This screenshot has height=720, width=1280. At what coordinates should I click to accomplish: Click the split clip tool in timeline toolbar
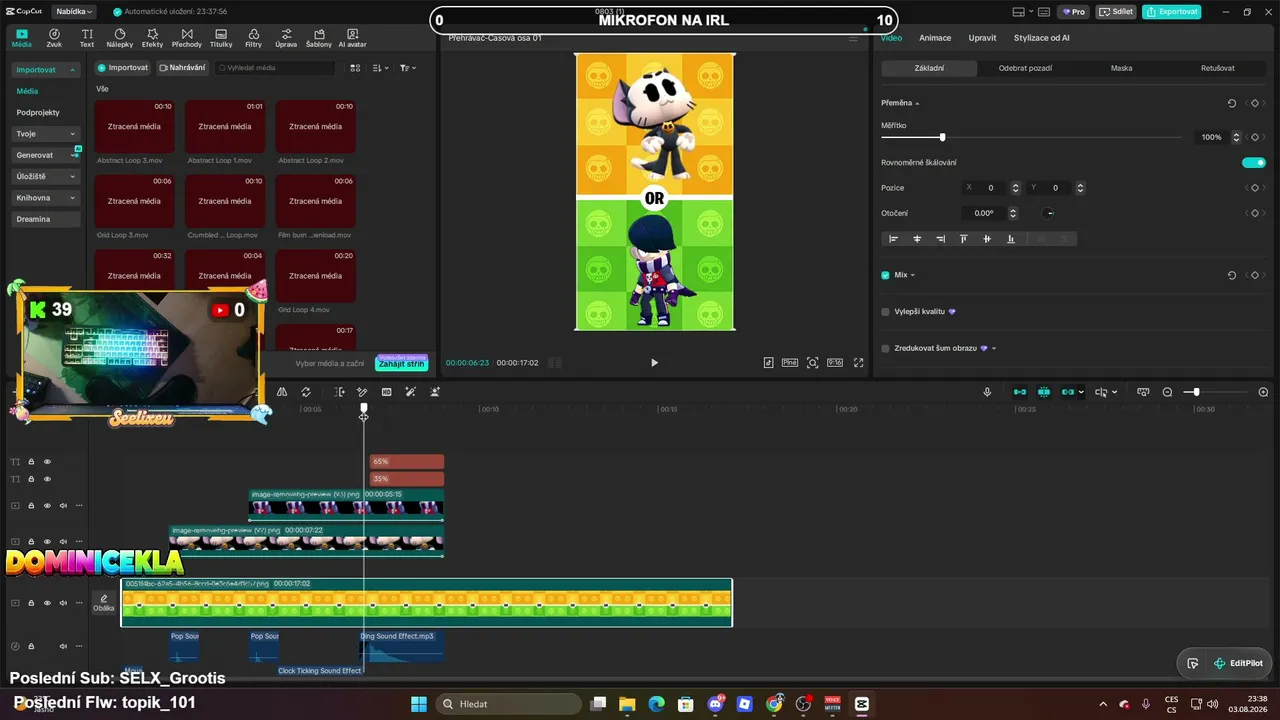[x=340, y=392]
